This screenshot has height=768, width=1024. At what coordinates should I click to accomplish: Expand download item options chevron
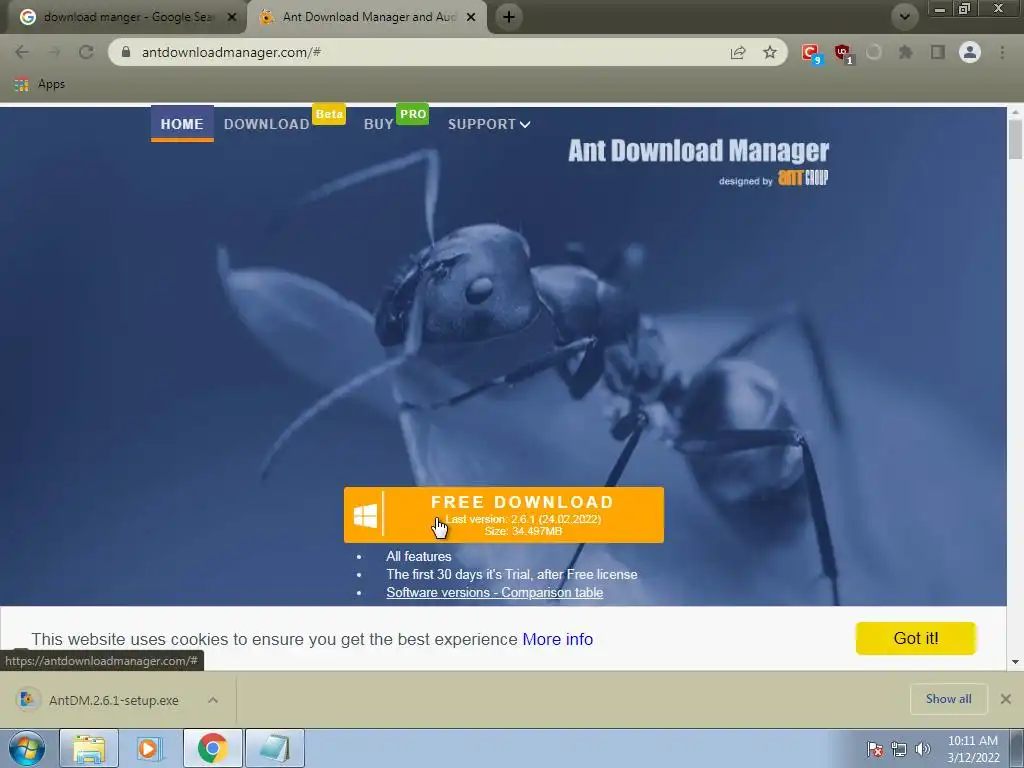[213, 700]
